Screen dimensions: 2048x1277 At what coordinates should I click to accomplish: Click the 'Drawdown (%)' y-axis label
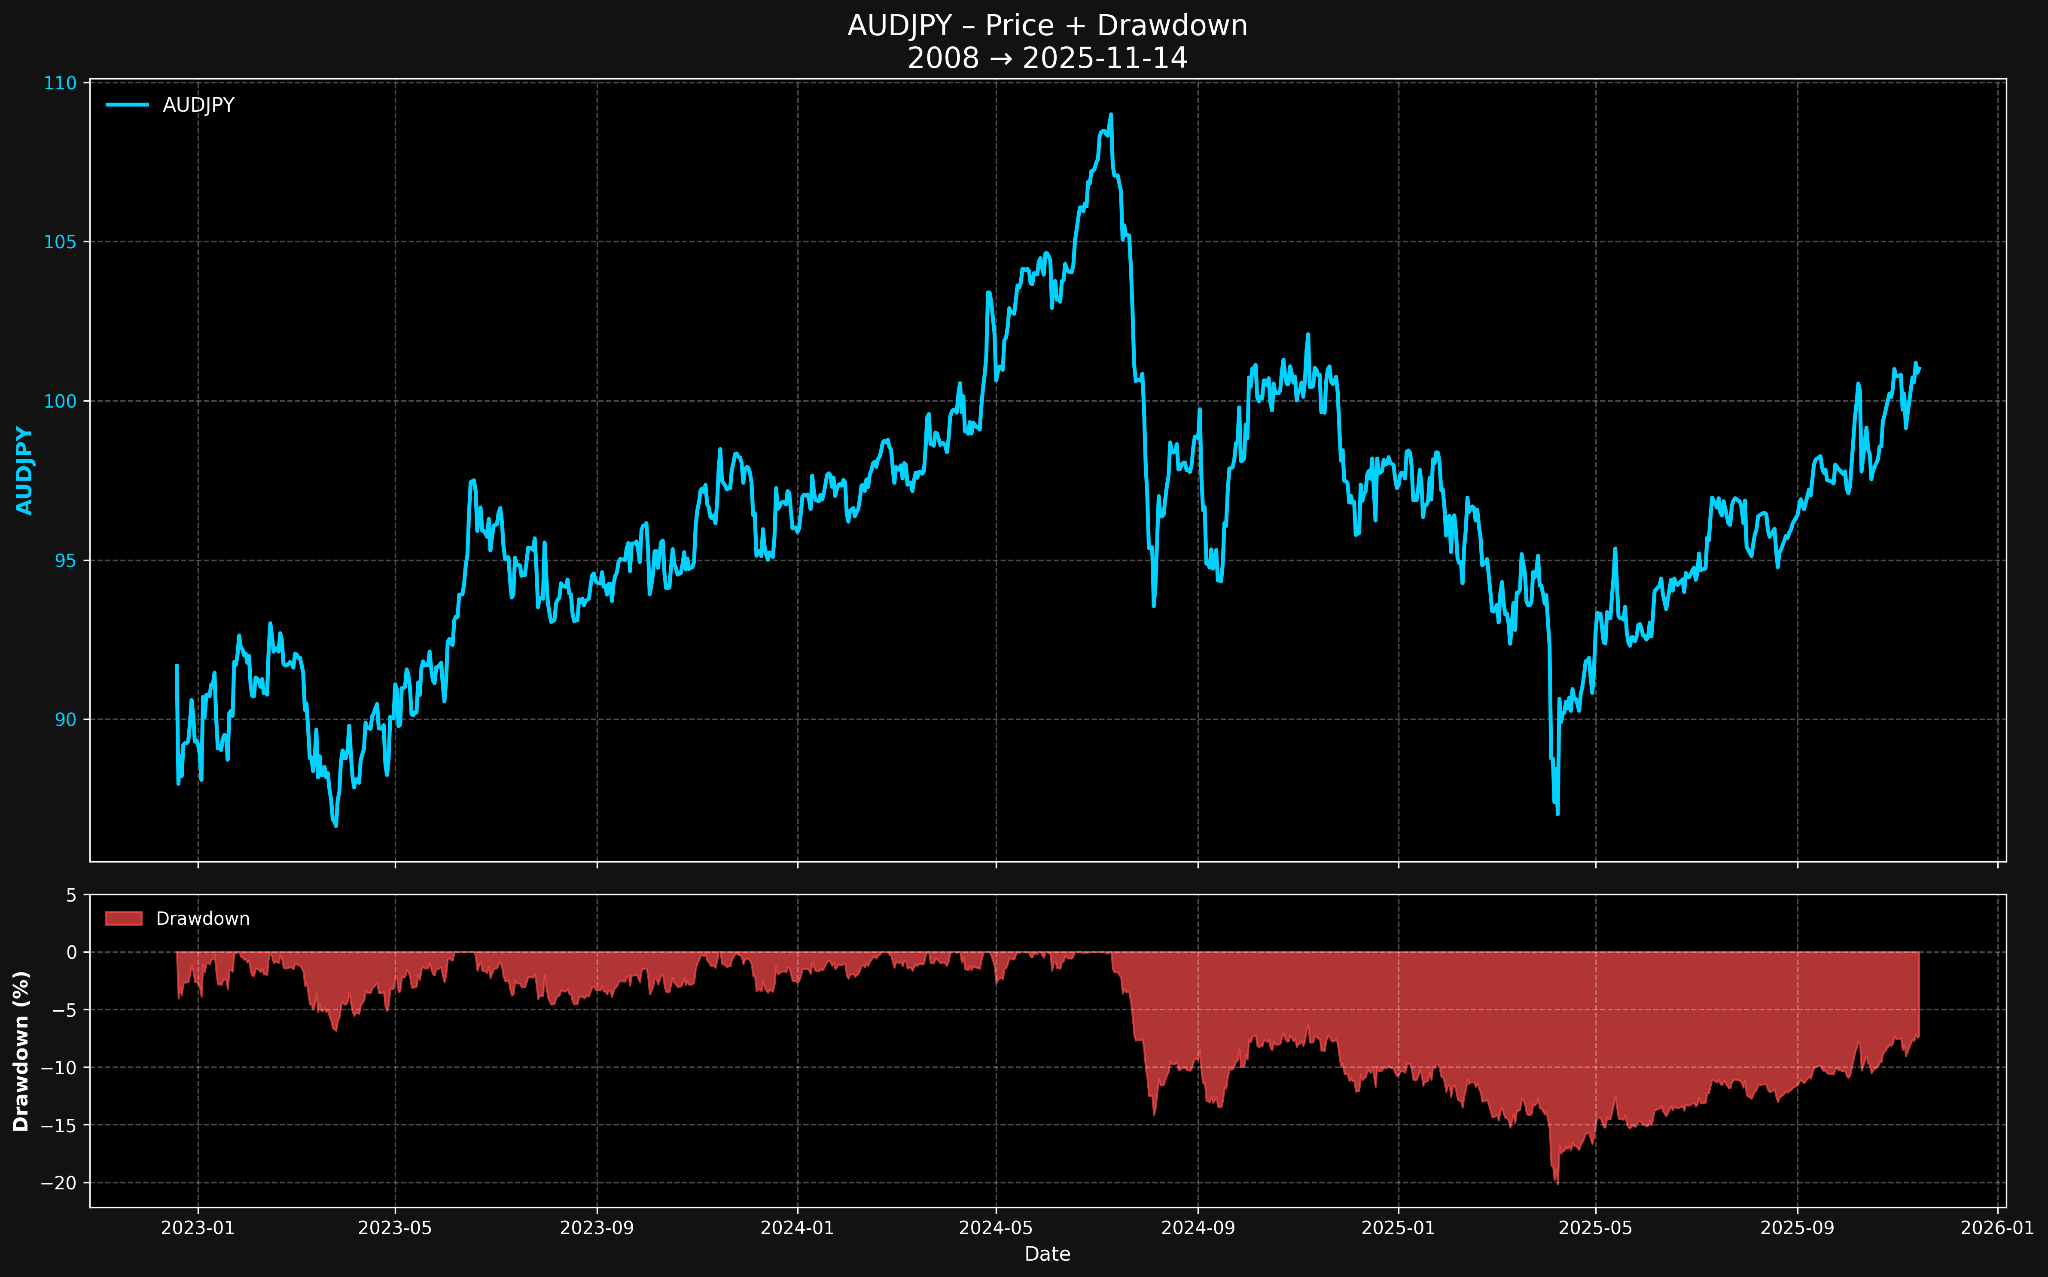pyautogui.click(x=21, y=1051)
